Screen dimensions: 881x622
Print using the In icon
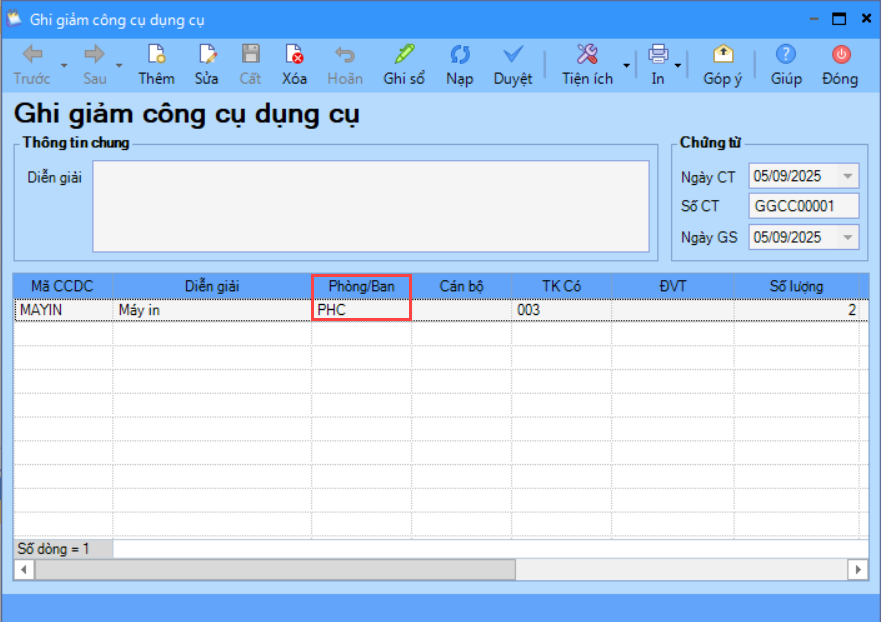pos(658,65)
